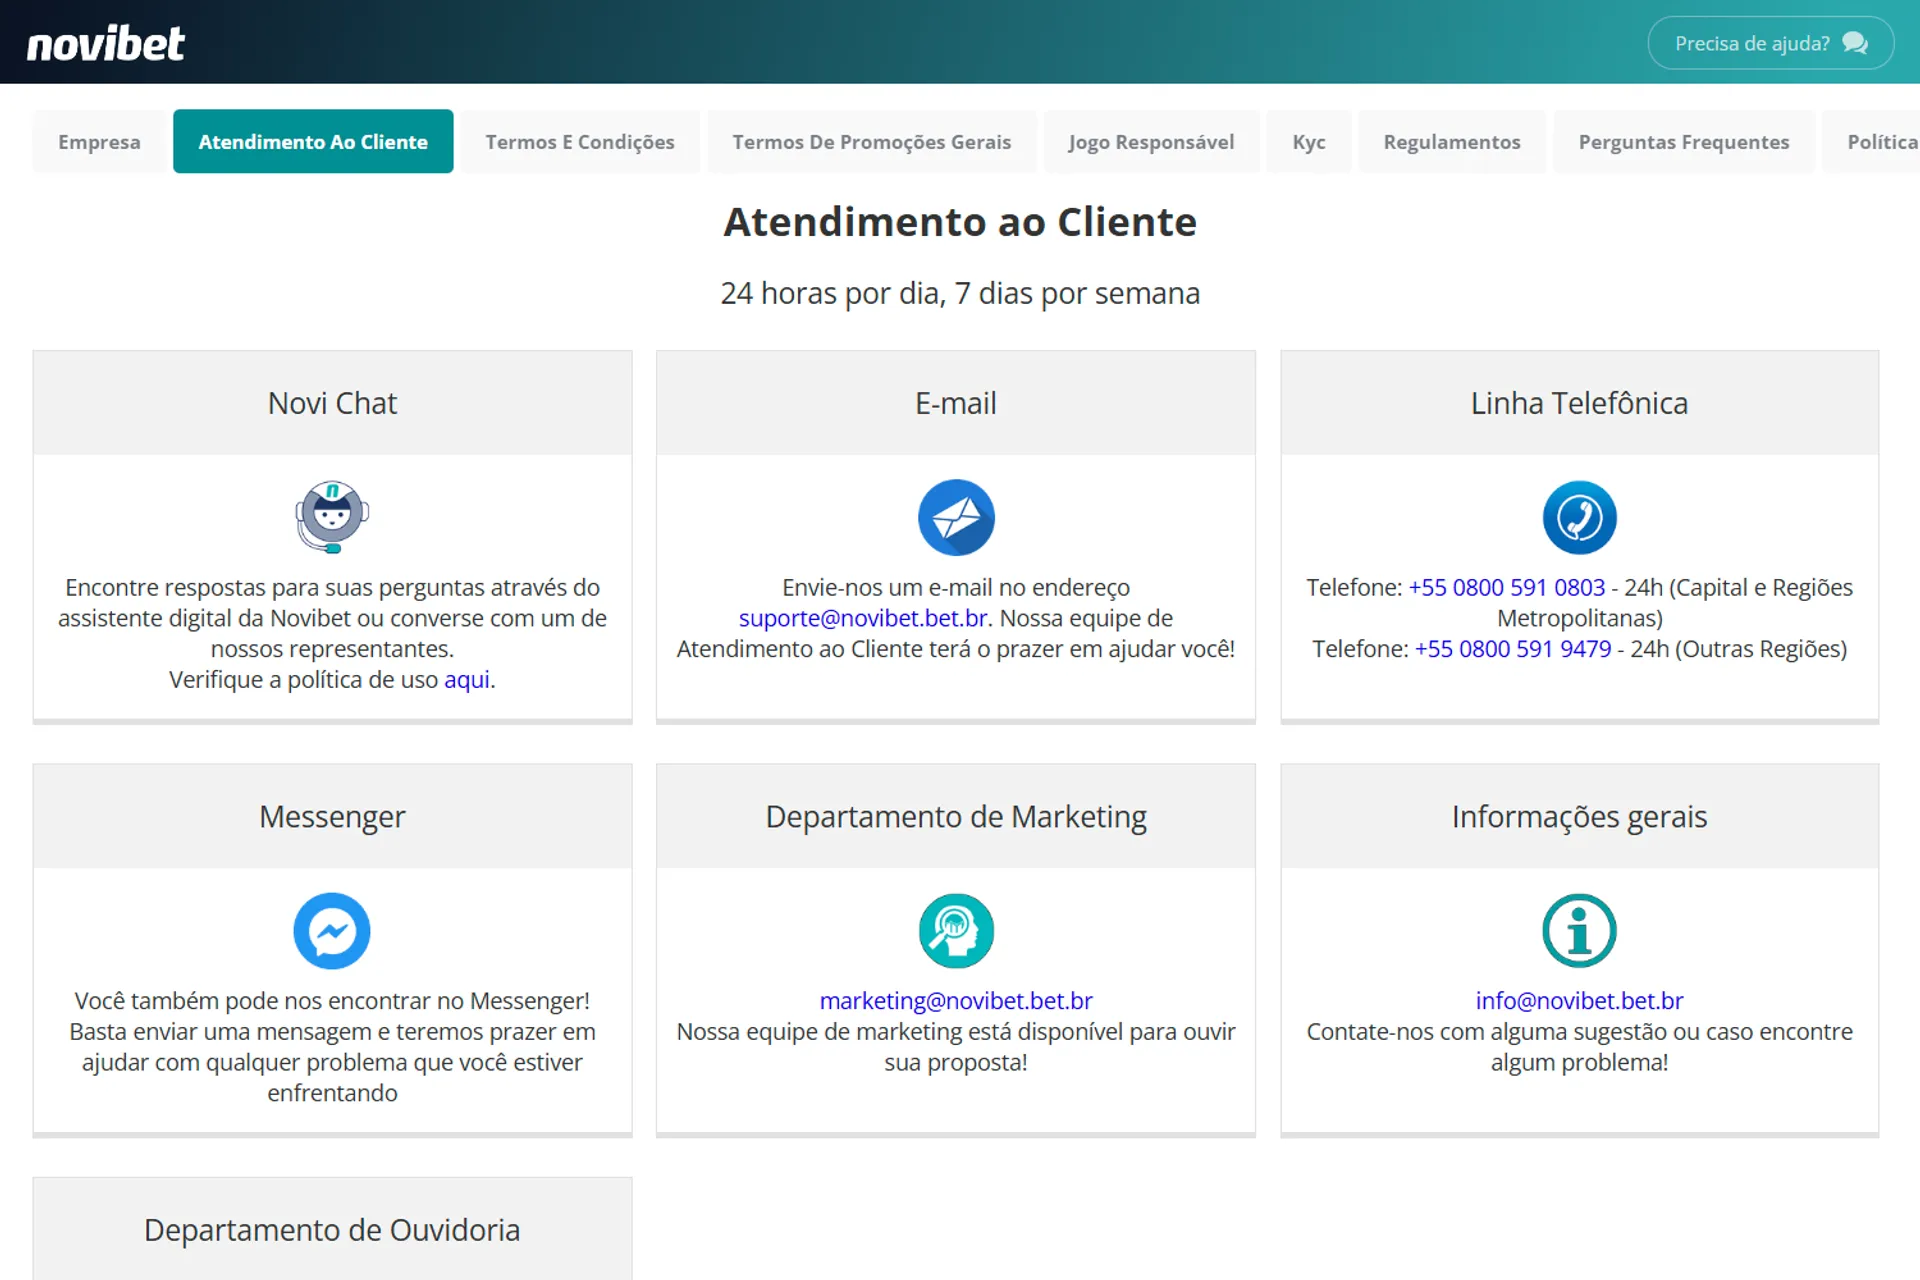Select the Perguntas Frequentes tab
Screen dimensions: 1920x1280
pyautogui.click(x=1684, y=141)
